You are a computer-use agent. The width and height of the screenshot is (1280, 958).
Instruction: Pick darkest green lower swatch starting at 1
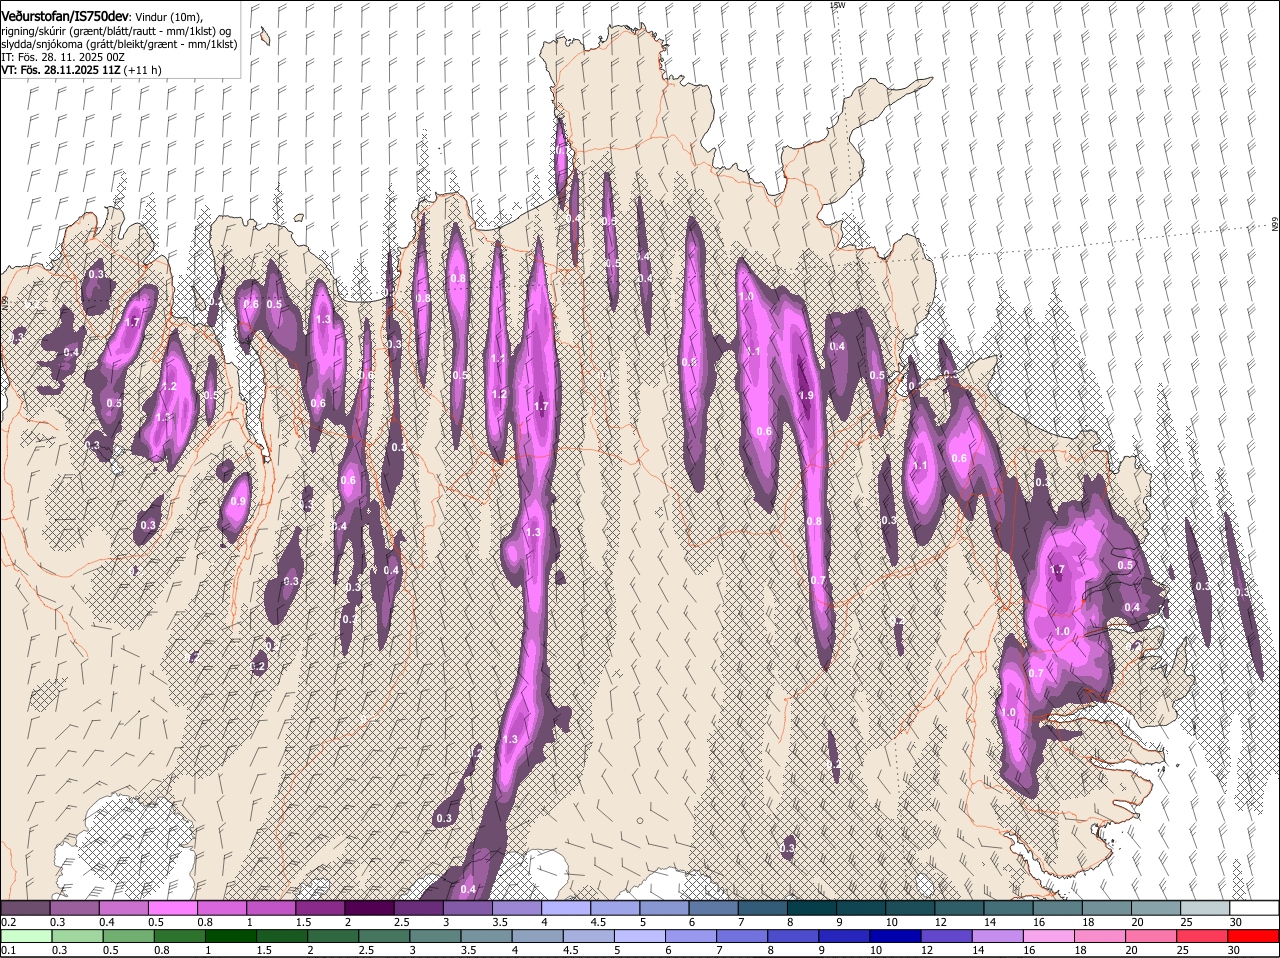point(230,936)
